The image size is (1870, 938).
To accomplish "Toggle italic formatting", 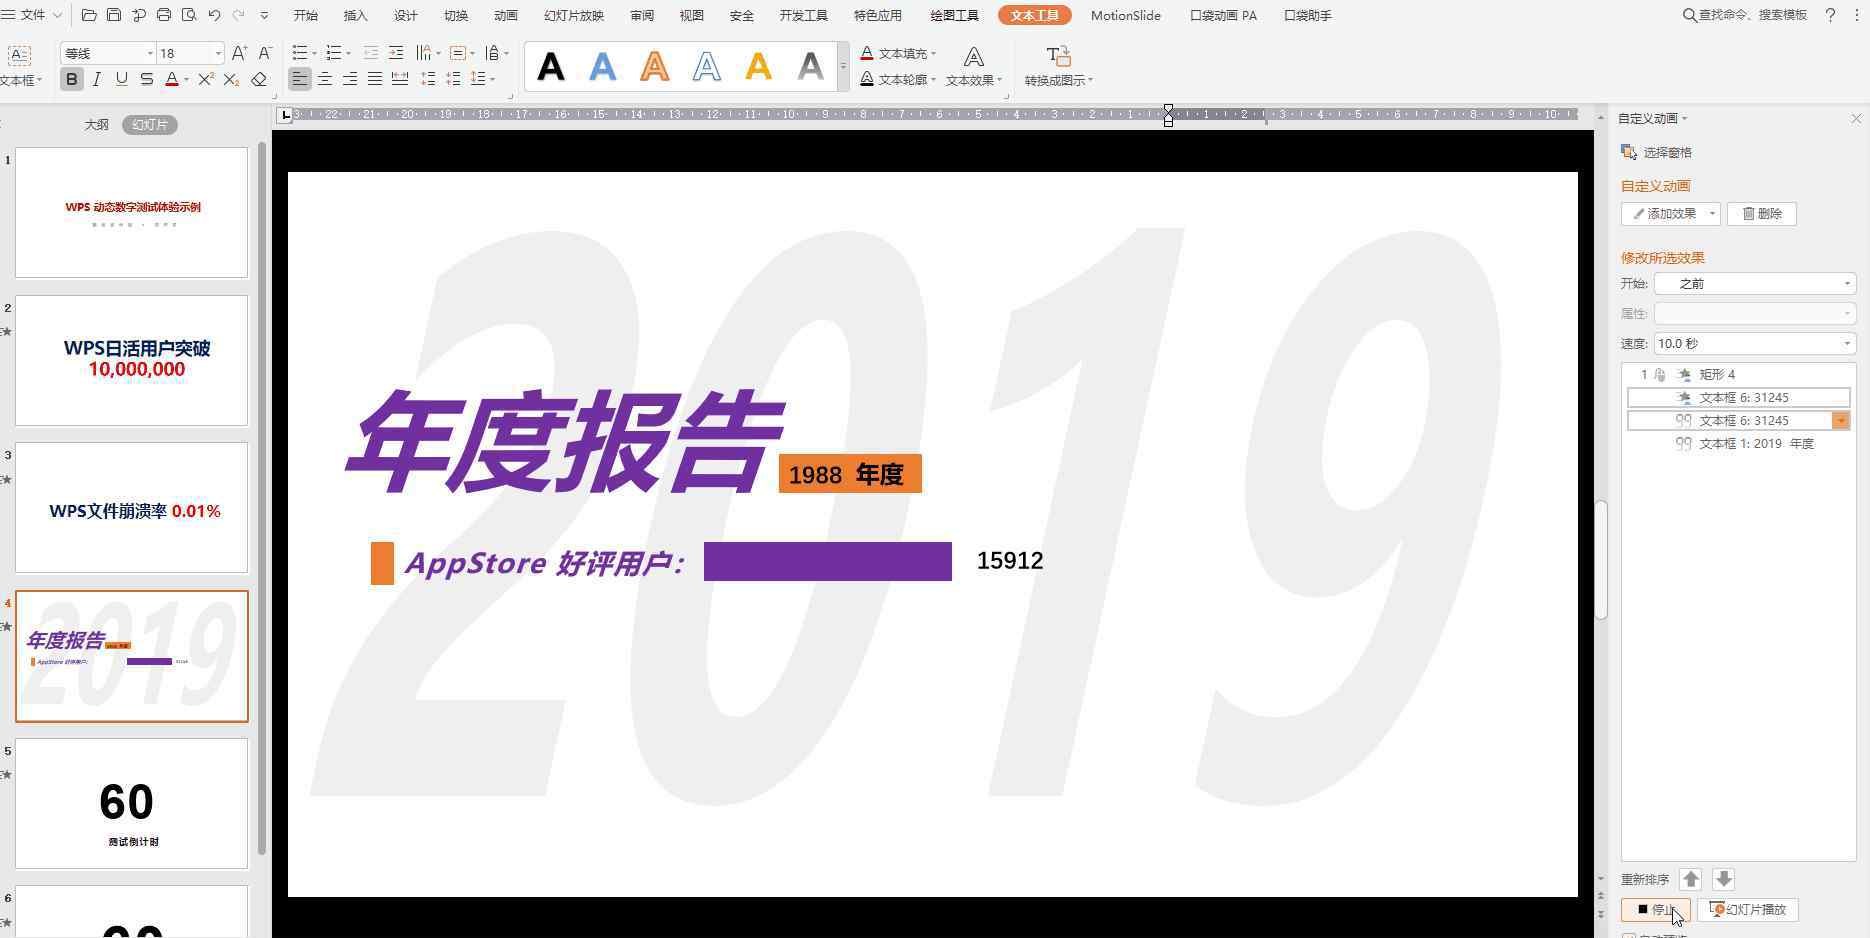I will pyautogui.click(x=96, y=79).
